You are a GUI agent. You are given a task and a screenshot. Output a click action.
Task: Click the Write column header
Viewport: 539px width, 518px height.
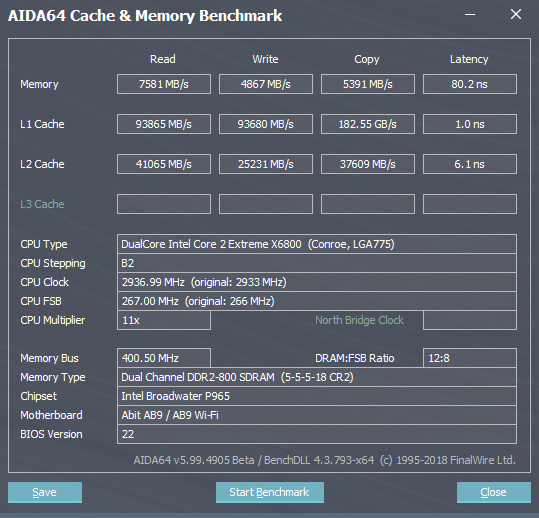[265, 59]
